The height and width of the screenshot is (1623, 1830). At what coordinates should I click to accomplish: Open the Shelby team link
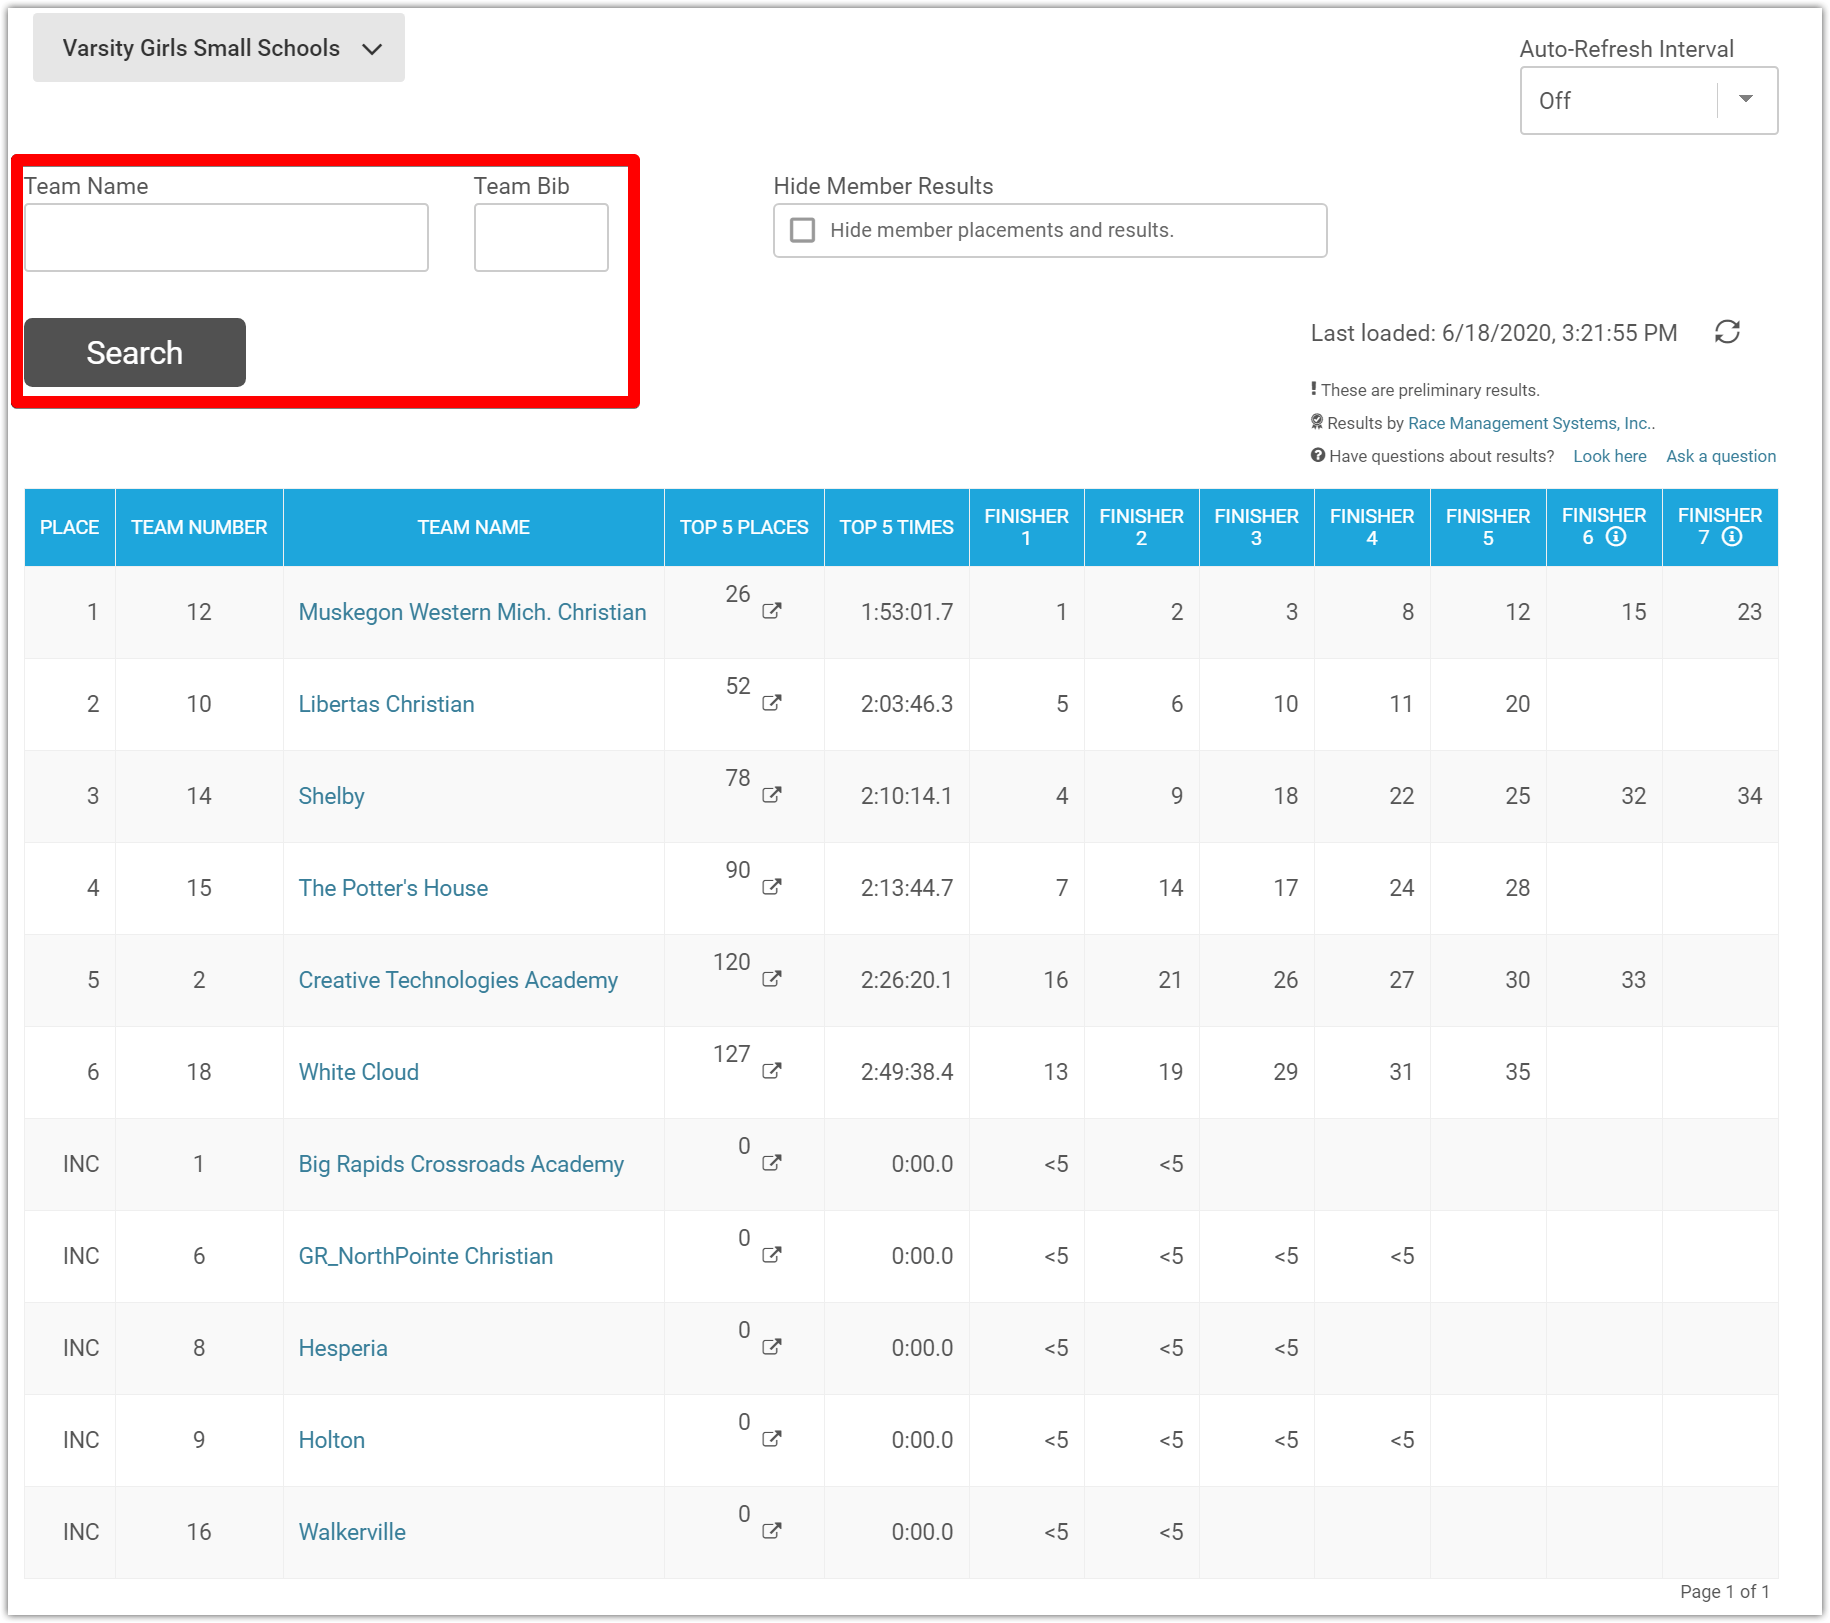(331, 796)
